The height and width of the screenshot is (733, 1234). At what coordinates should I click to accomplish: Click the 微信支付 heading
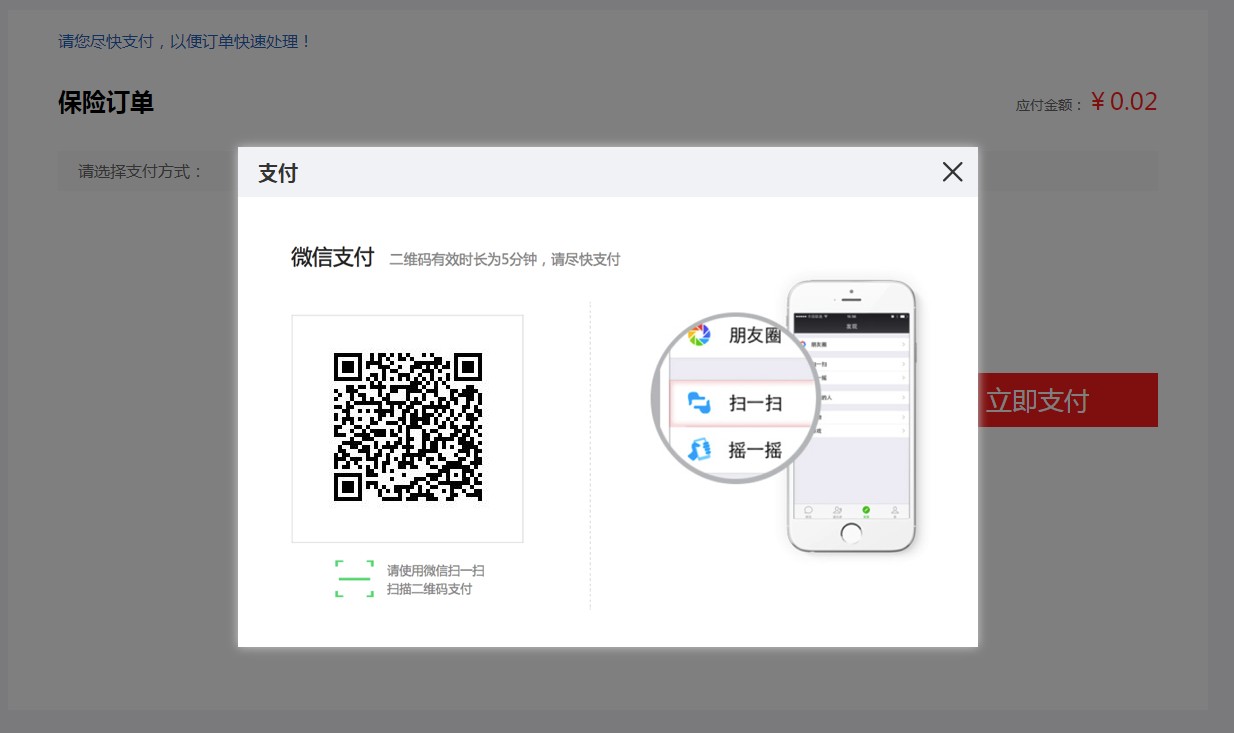point(332,258)
